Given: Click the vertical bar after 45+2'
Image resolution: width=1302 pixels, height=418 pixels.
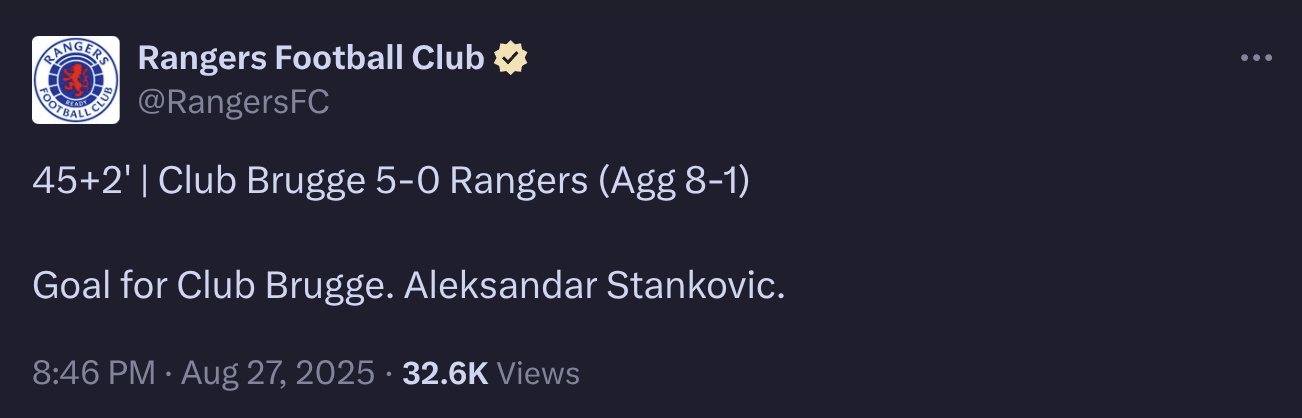Looking at the screenshot, I should pos(146,182).
